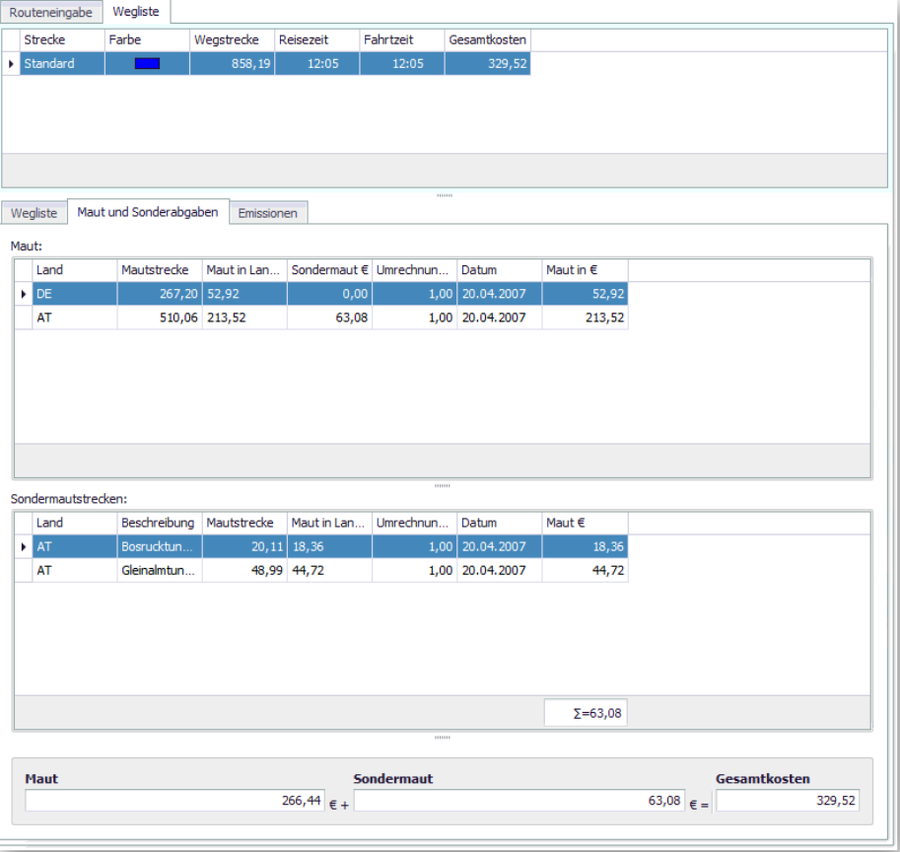Click the Sondermaut total input field
Image resolution: width=900 pixels, height=852 pixels.
[x=519, y=801]
